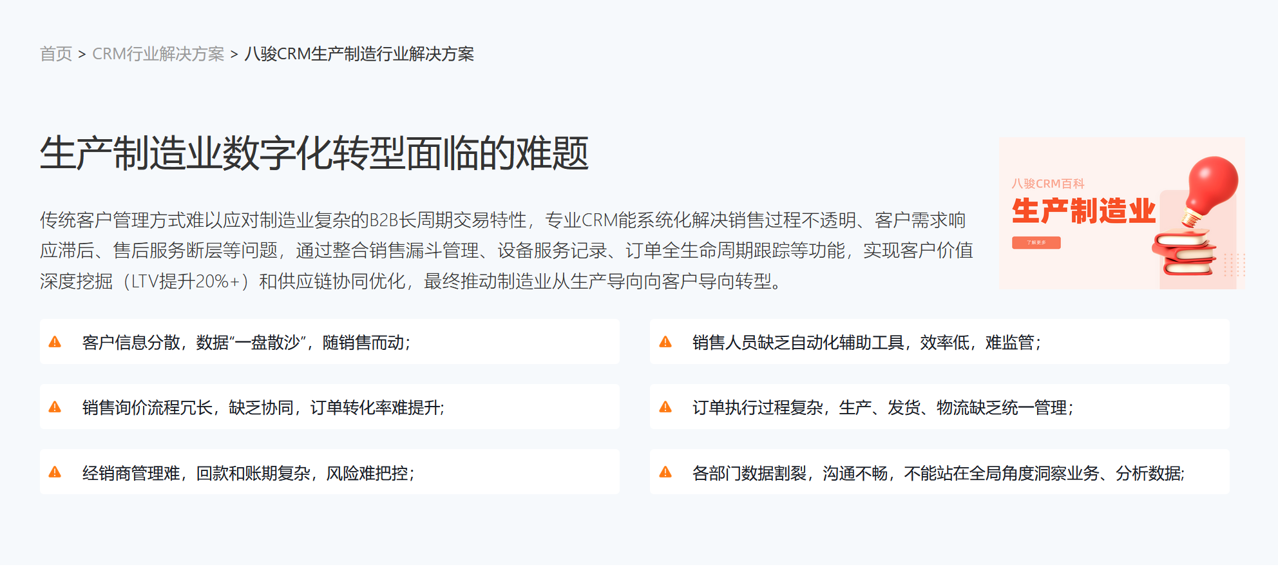The height and width of the screenshot is (567, 1278).
Task: Go to 首页 via the breadcrumb
Action: pos(56,54)
